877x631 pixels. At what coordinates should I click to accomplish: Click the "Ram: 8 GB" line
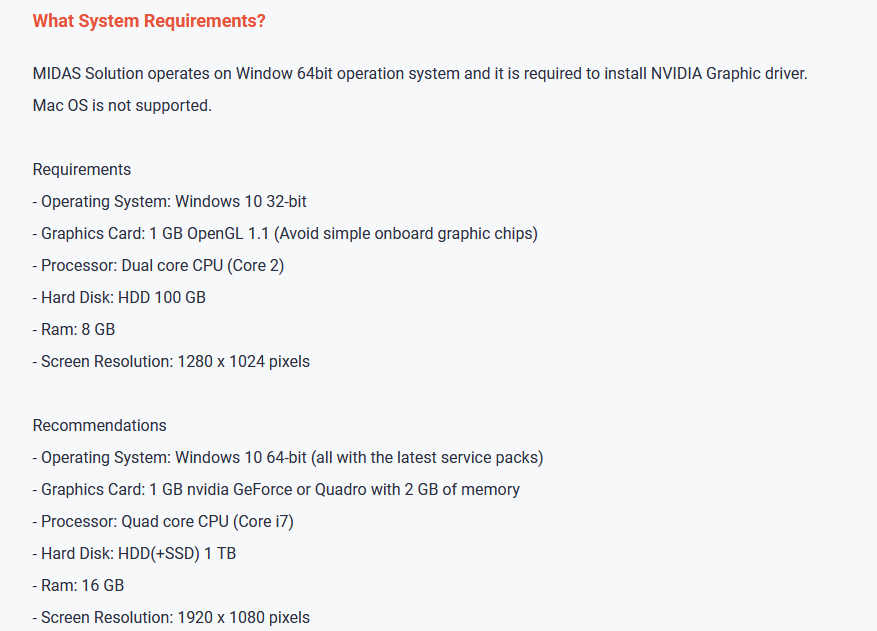[74, 330]
